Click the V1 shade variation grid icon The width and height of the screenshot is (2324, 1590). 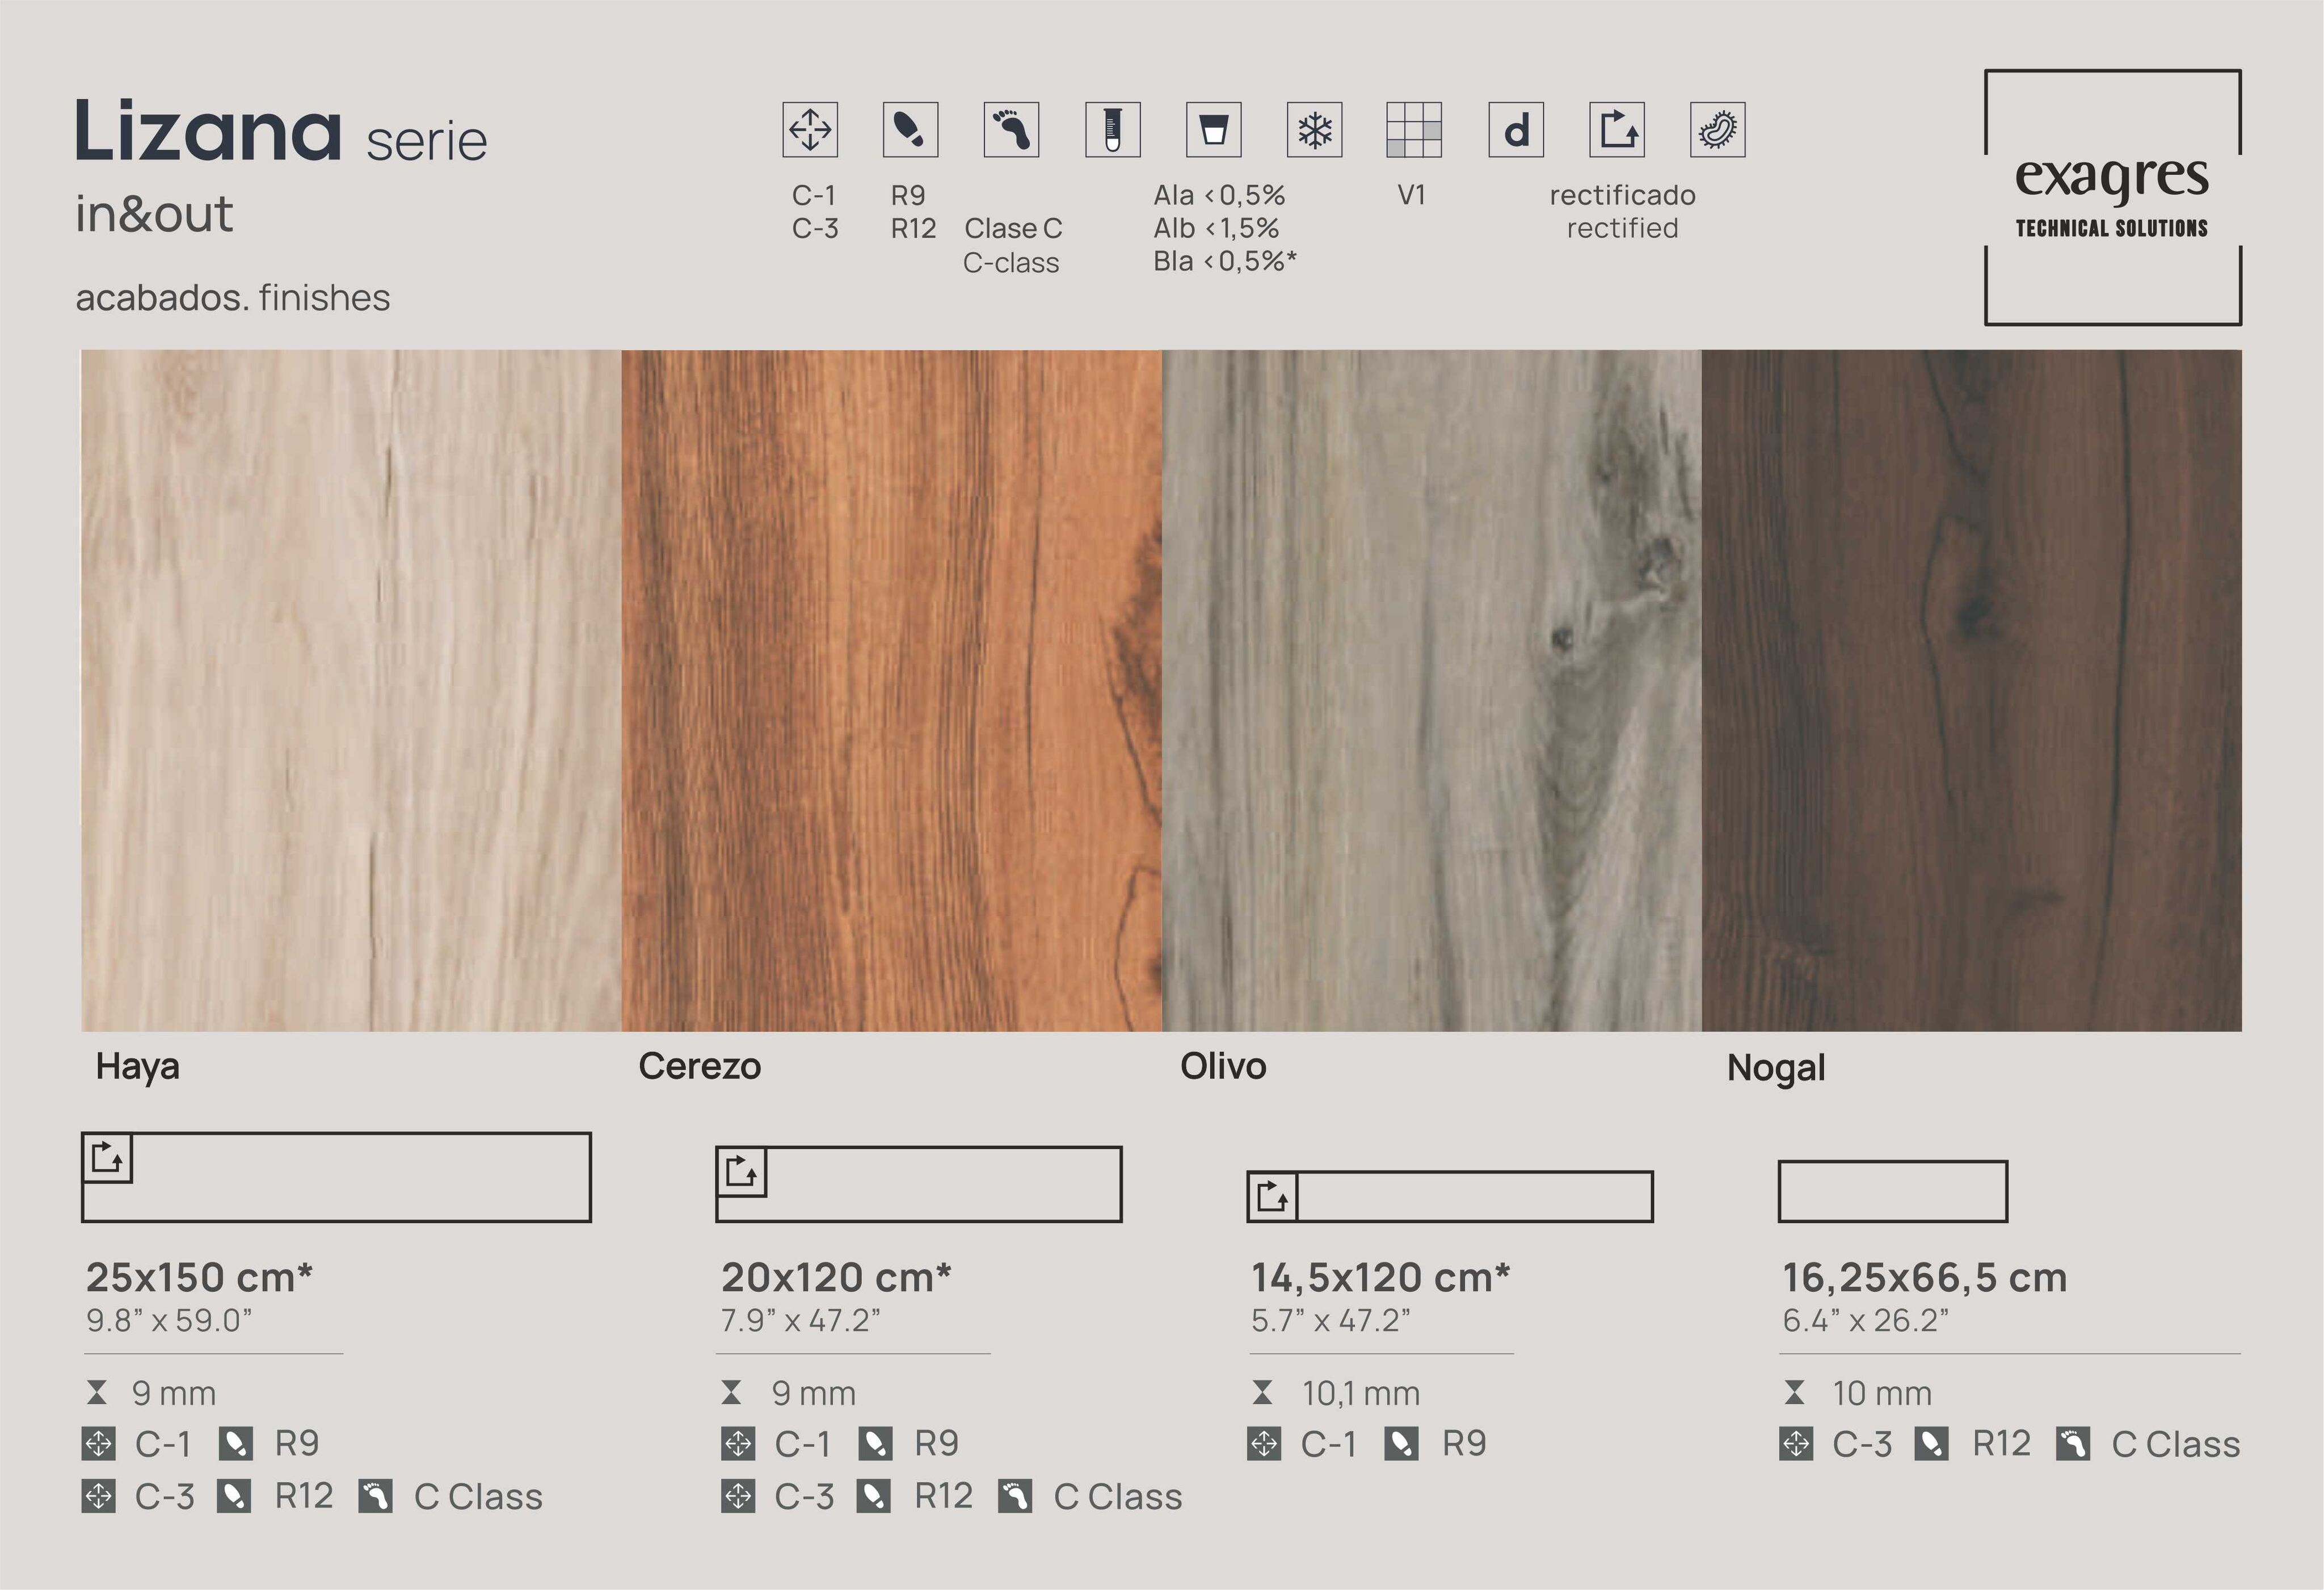tap(1414, 130)
